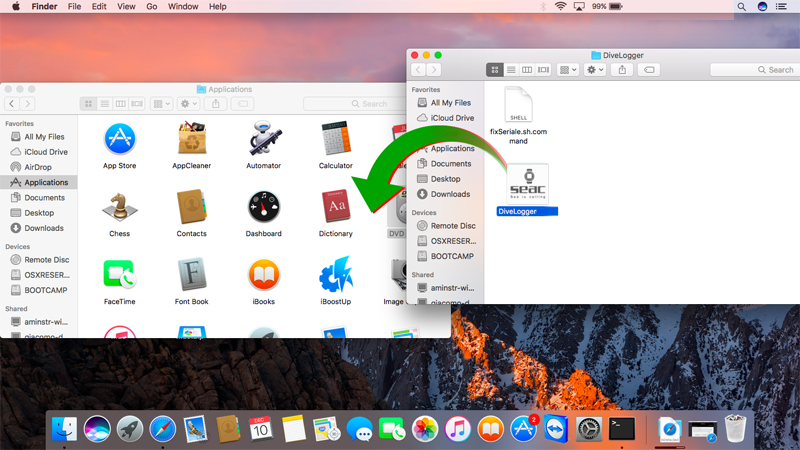This screenshot has width=800, height=450.
Task: Select the Dictionary app icon
Action: pos(336,206)
